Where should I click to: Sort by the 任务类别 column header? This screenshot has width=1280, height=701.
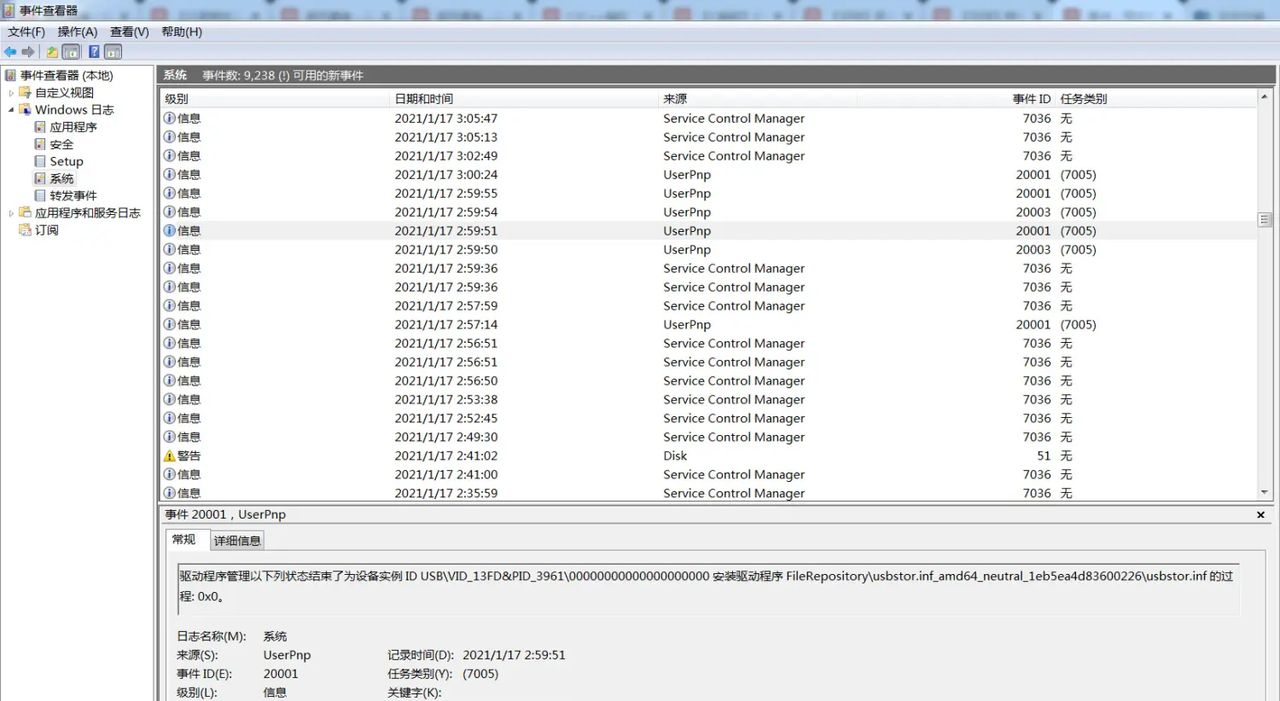click(x=1155, y=99)
